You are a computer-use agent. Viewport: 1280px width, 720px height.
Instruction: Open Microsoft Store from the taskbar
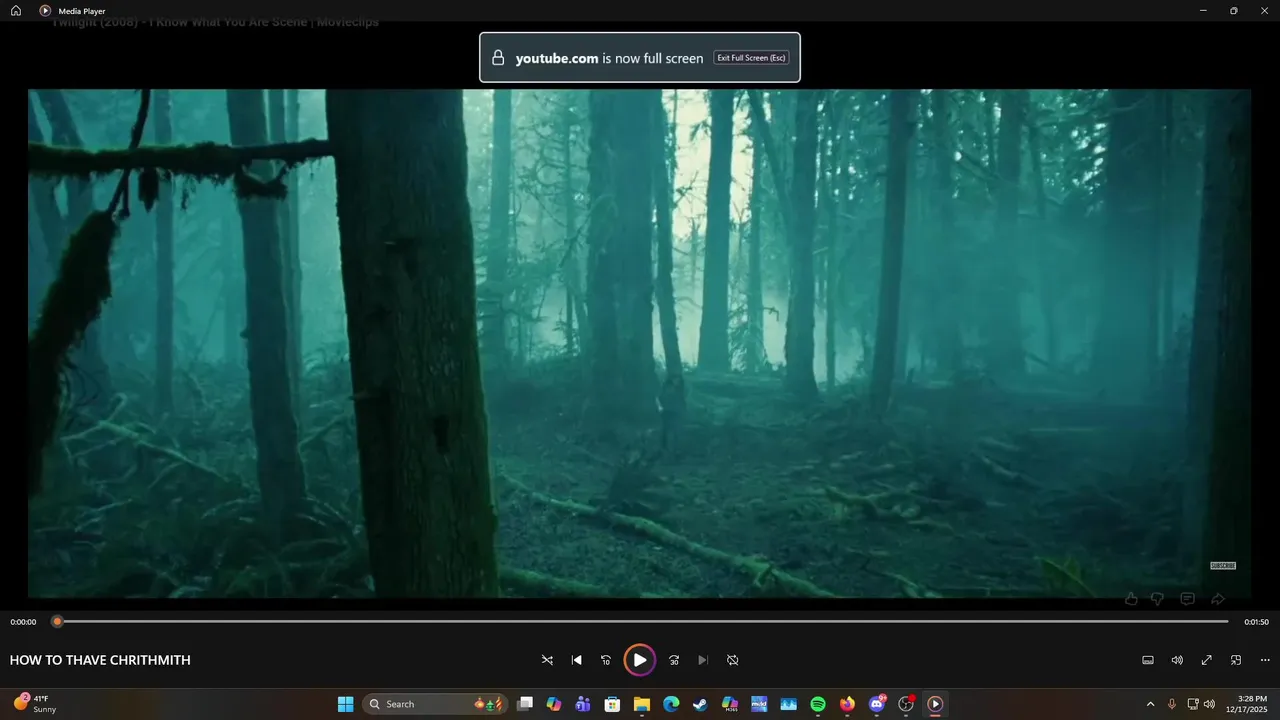(612, 704)
